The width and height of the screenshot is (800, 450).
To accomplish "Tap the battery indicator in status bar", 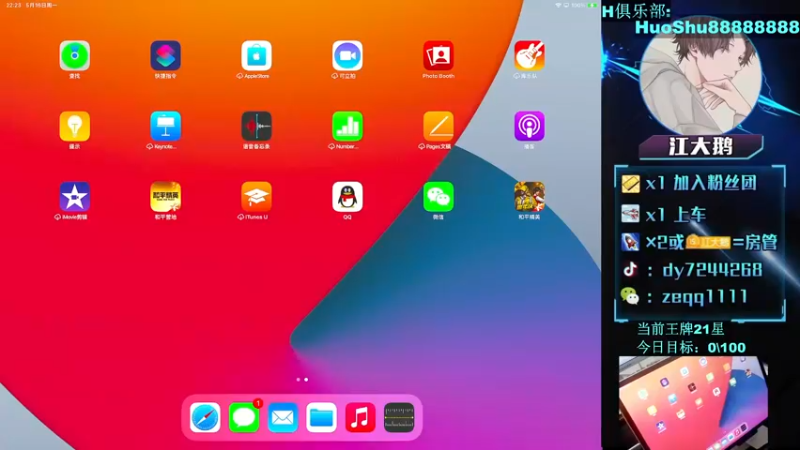I will (592, 5).
